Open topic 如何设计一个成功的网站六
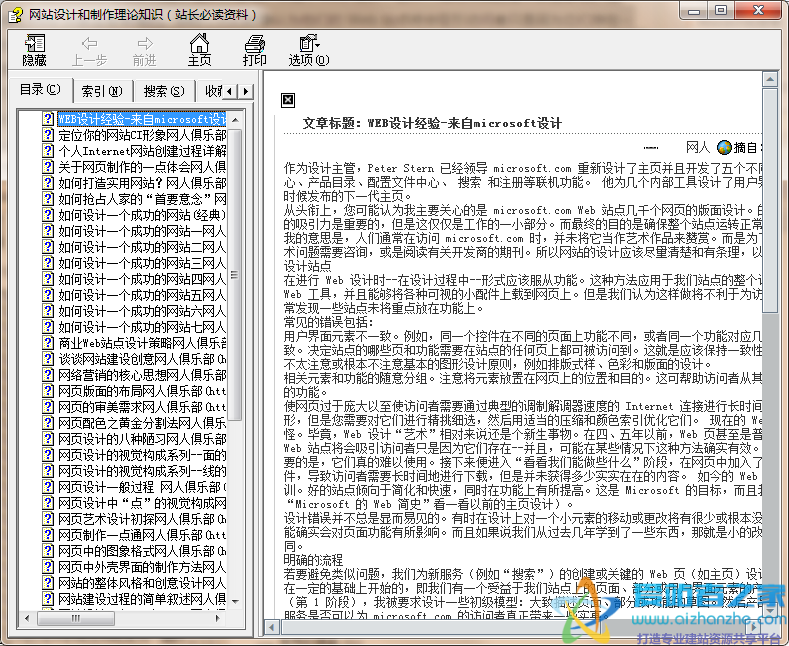Image resolution: width=789 pixels, height=646 pixels. [142, 311]
